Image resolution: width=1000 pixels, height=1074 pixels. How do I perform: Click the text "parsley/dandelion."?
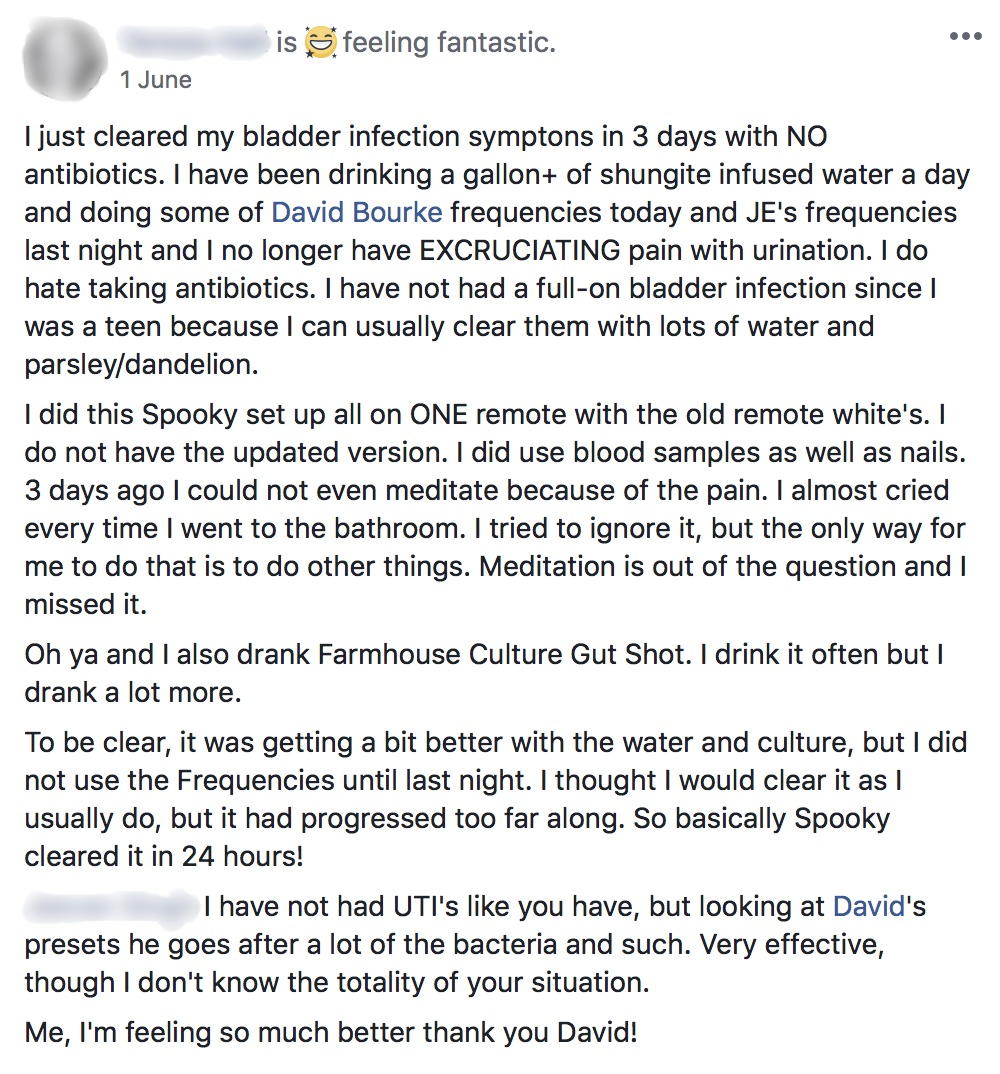(141, 364)
